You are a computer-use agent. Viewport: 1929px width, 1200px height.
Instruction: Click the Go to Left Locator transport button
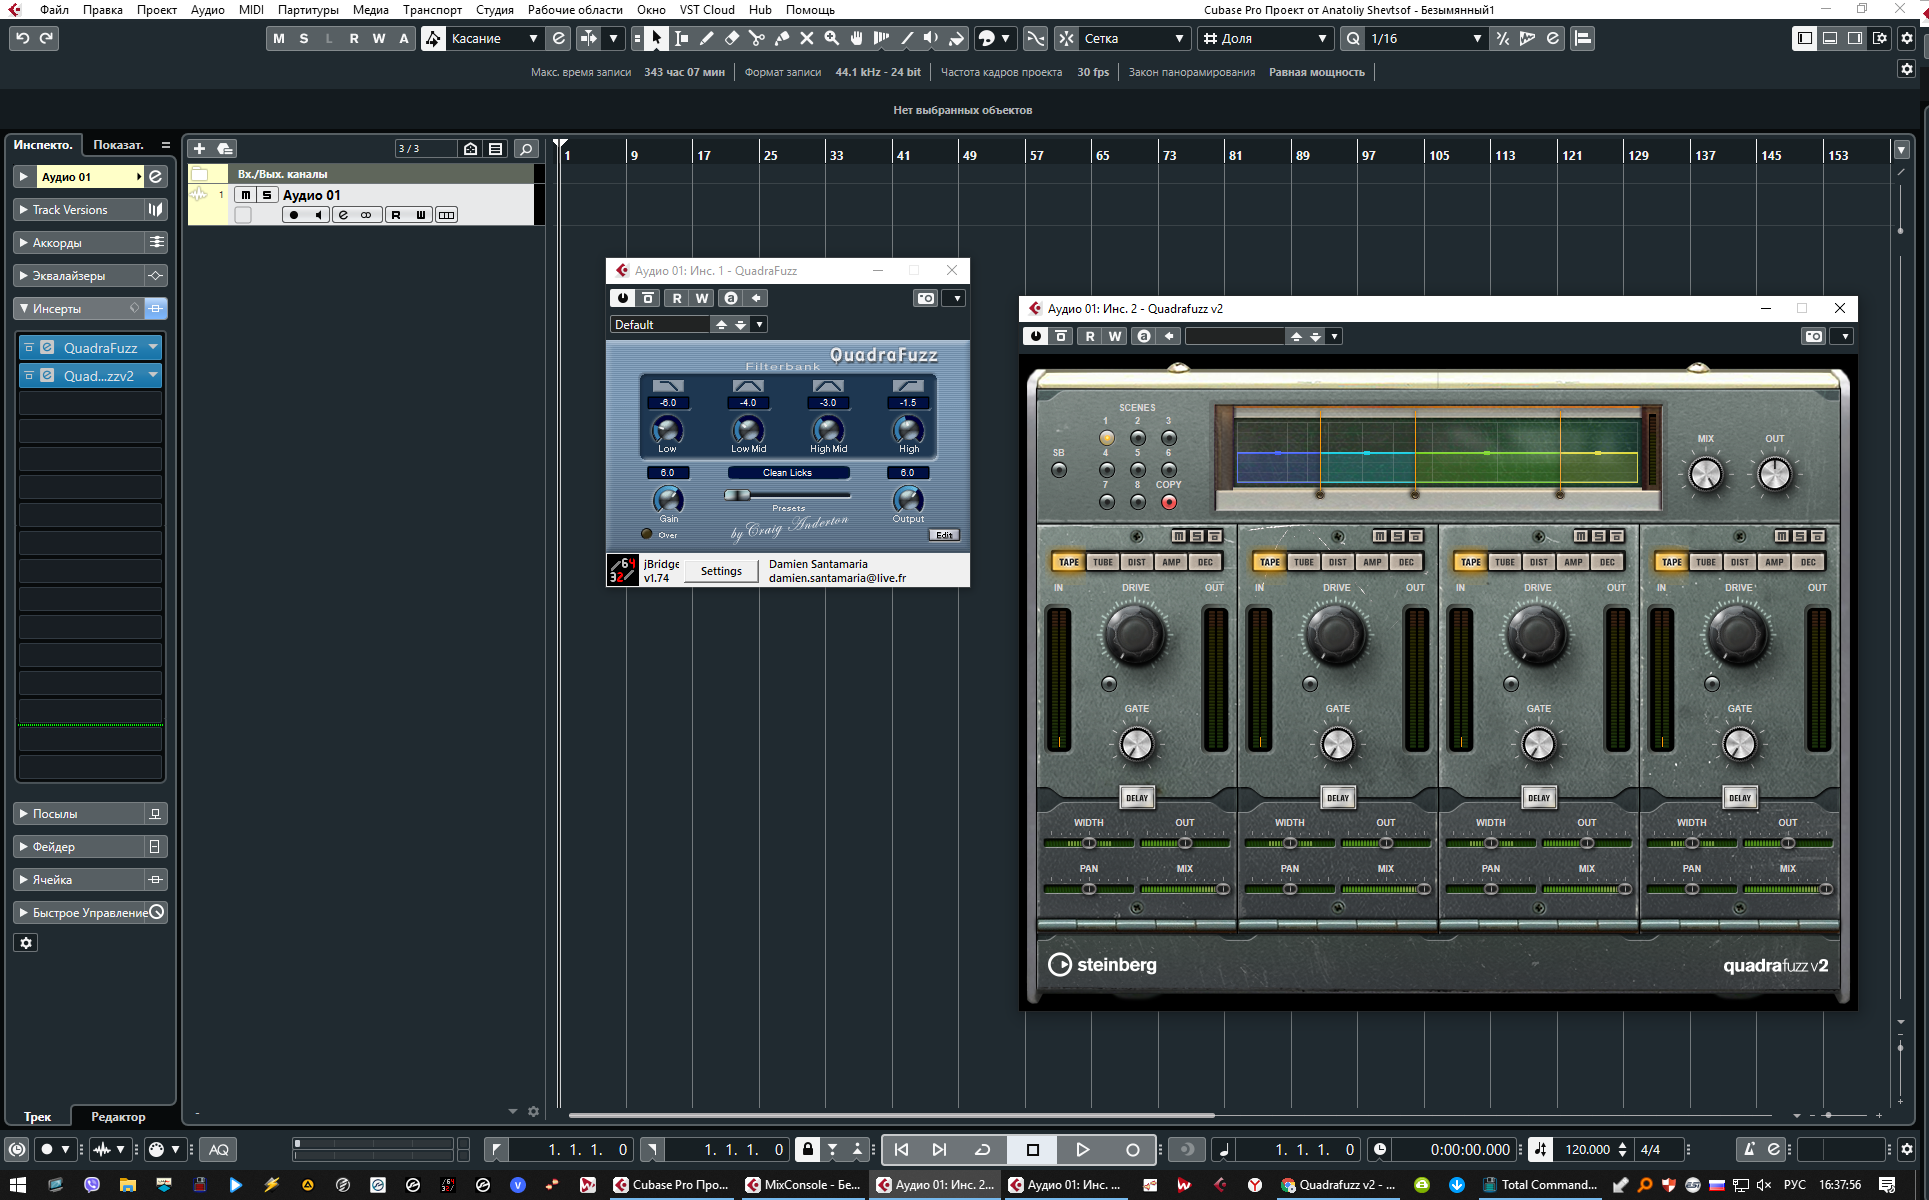click(x=901, y=1149)
